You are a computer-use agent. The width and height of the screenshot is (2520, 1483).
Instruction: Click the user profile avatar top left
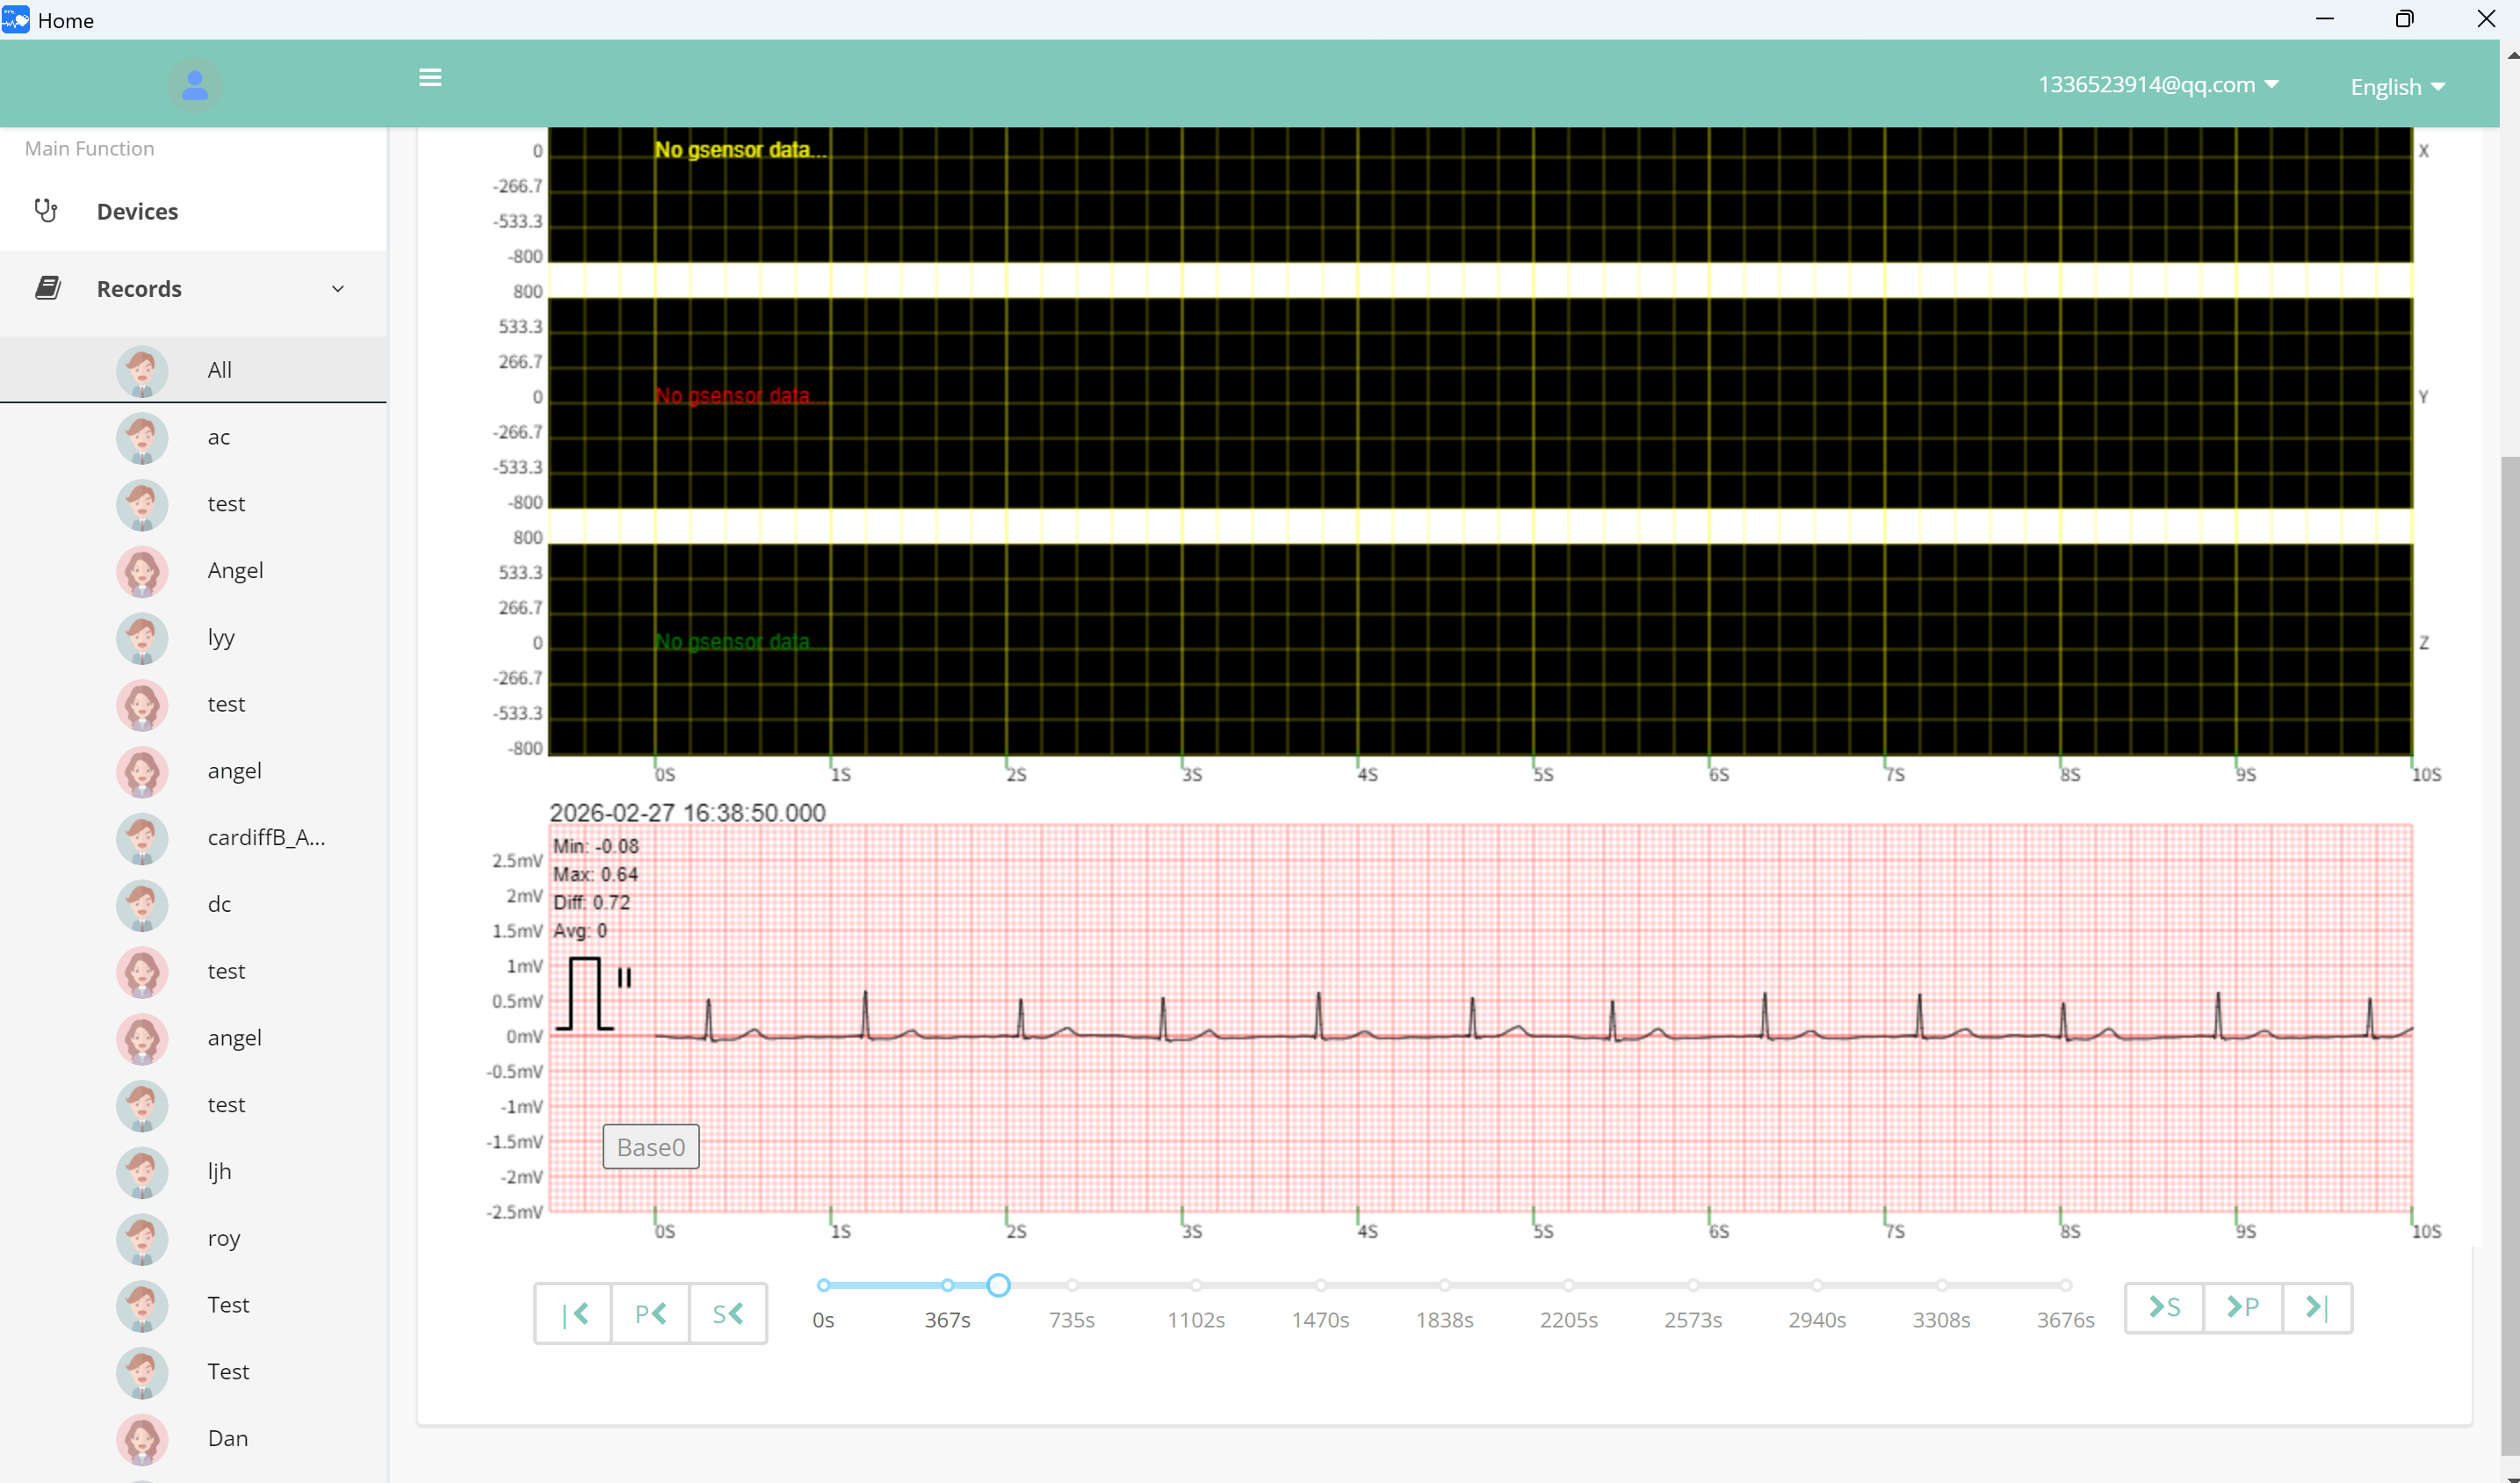pyautogui.click(x=194, y=85)
